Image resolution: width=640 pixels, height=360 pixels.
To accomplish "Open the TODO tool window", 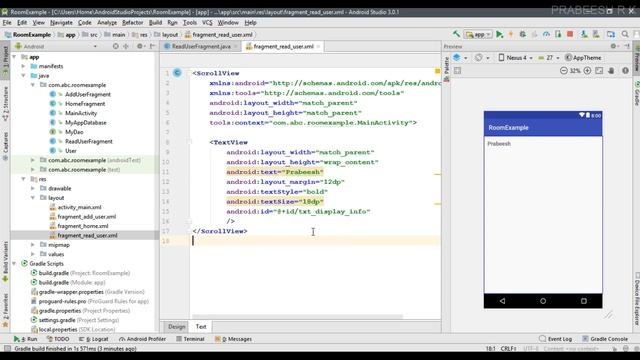I will (x=58, y=339).
